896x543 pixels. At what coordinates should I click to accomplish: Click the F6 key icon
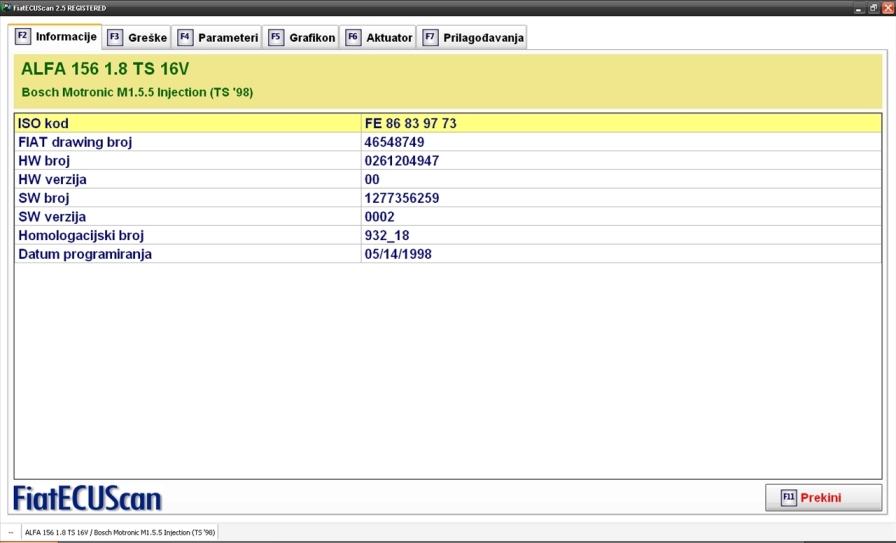pyautogui.click(x=353, y=38)
